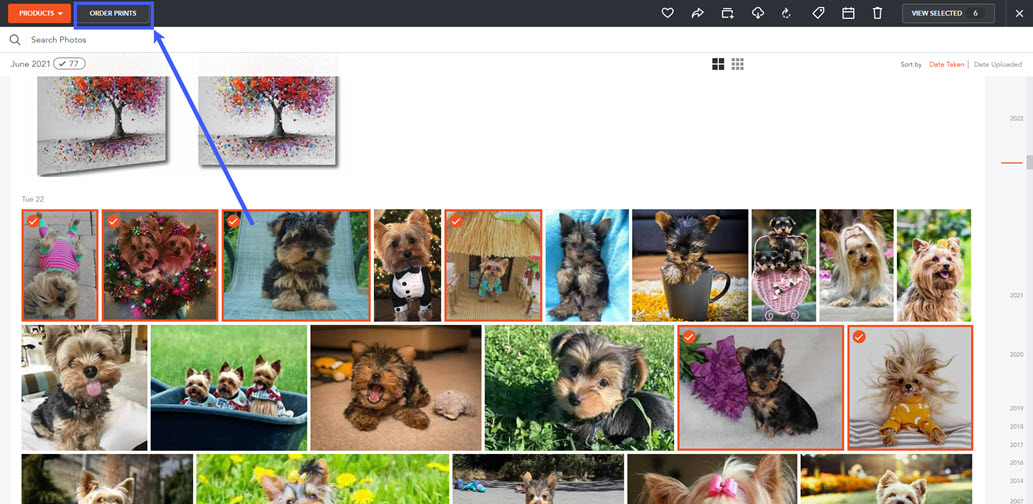
Task: Change date using calendar icon
Action: point(848,13)
